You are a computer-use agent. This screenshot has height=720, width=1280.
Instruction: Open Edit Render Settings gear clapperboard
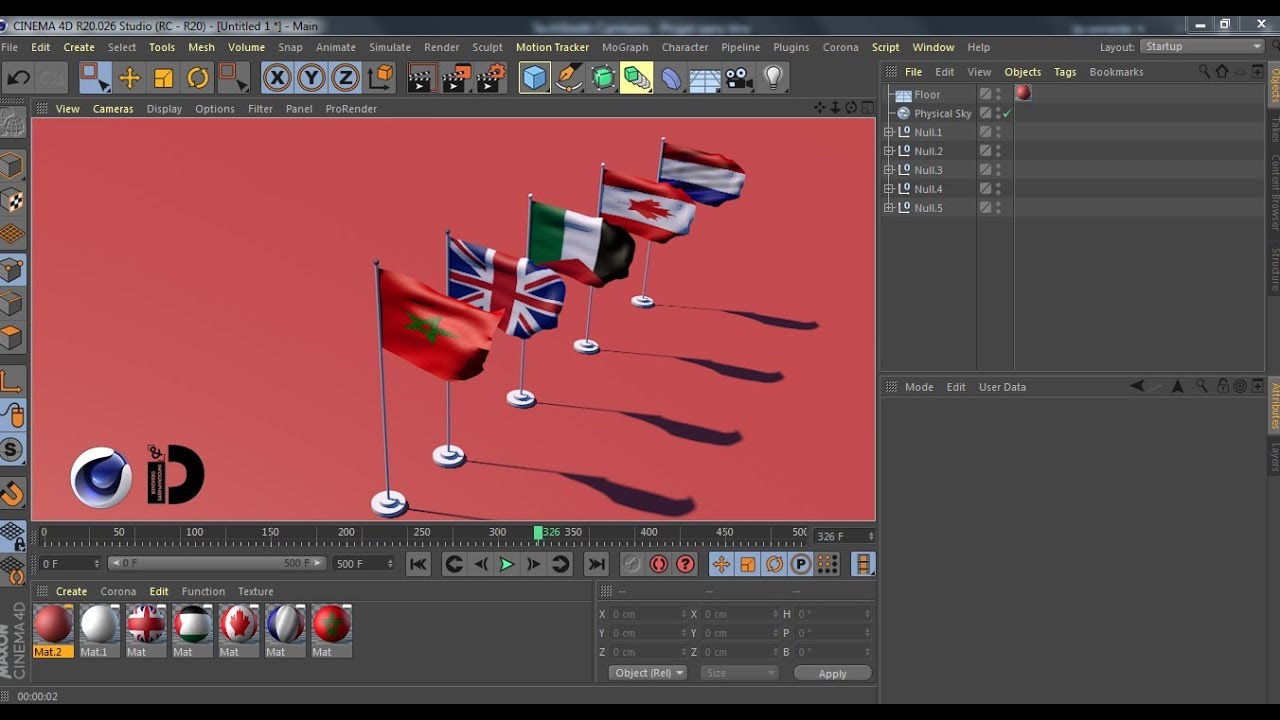pyautogui.click(x=491, y=77)
